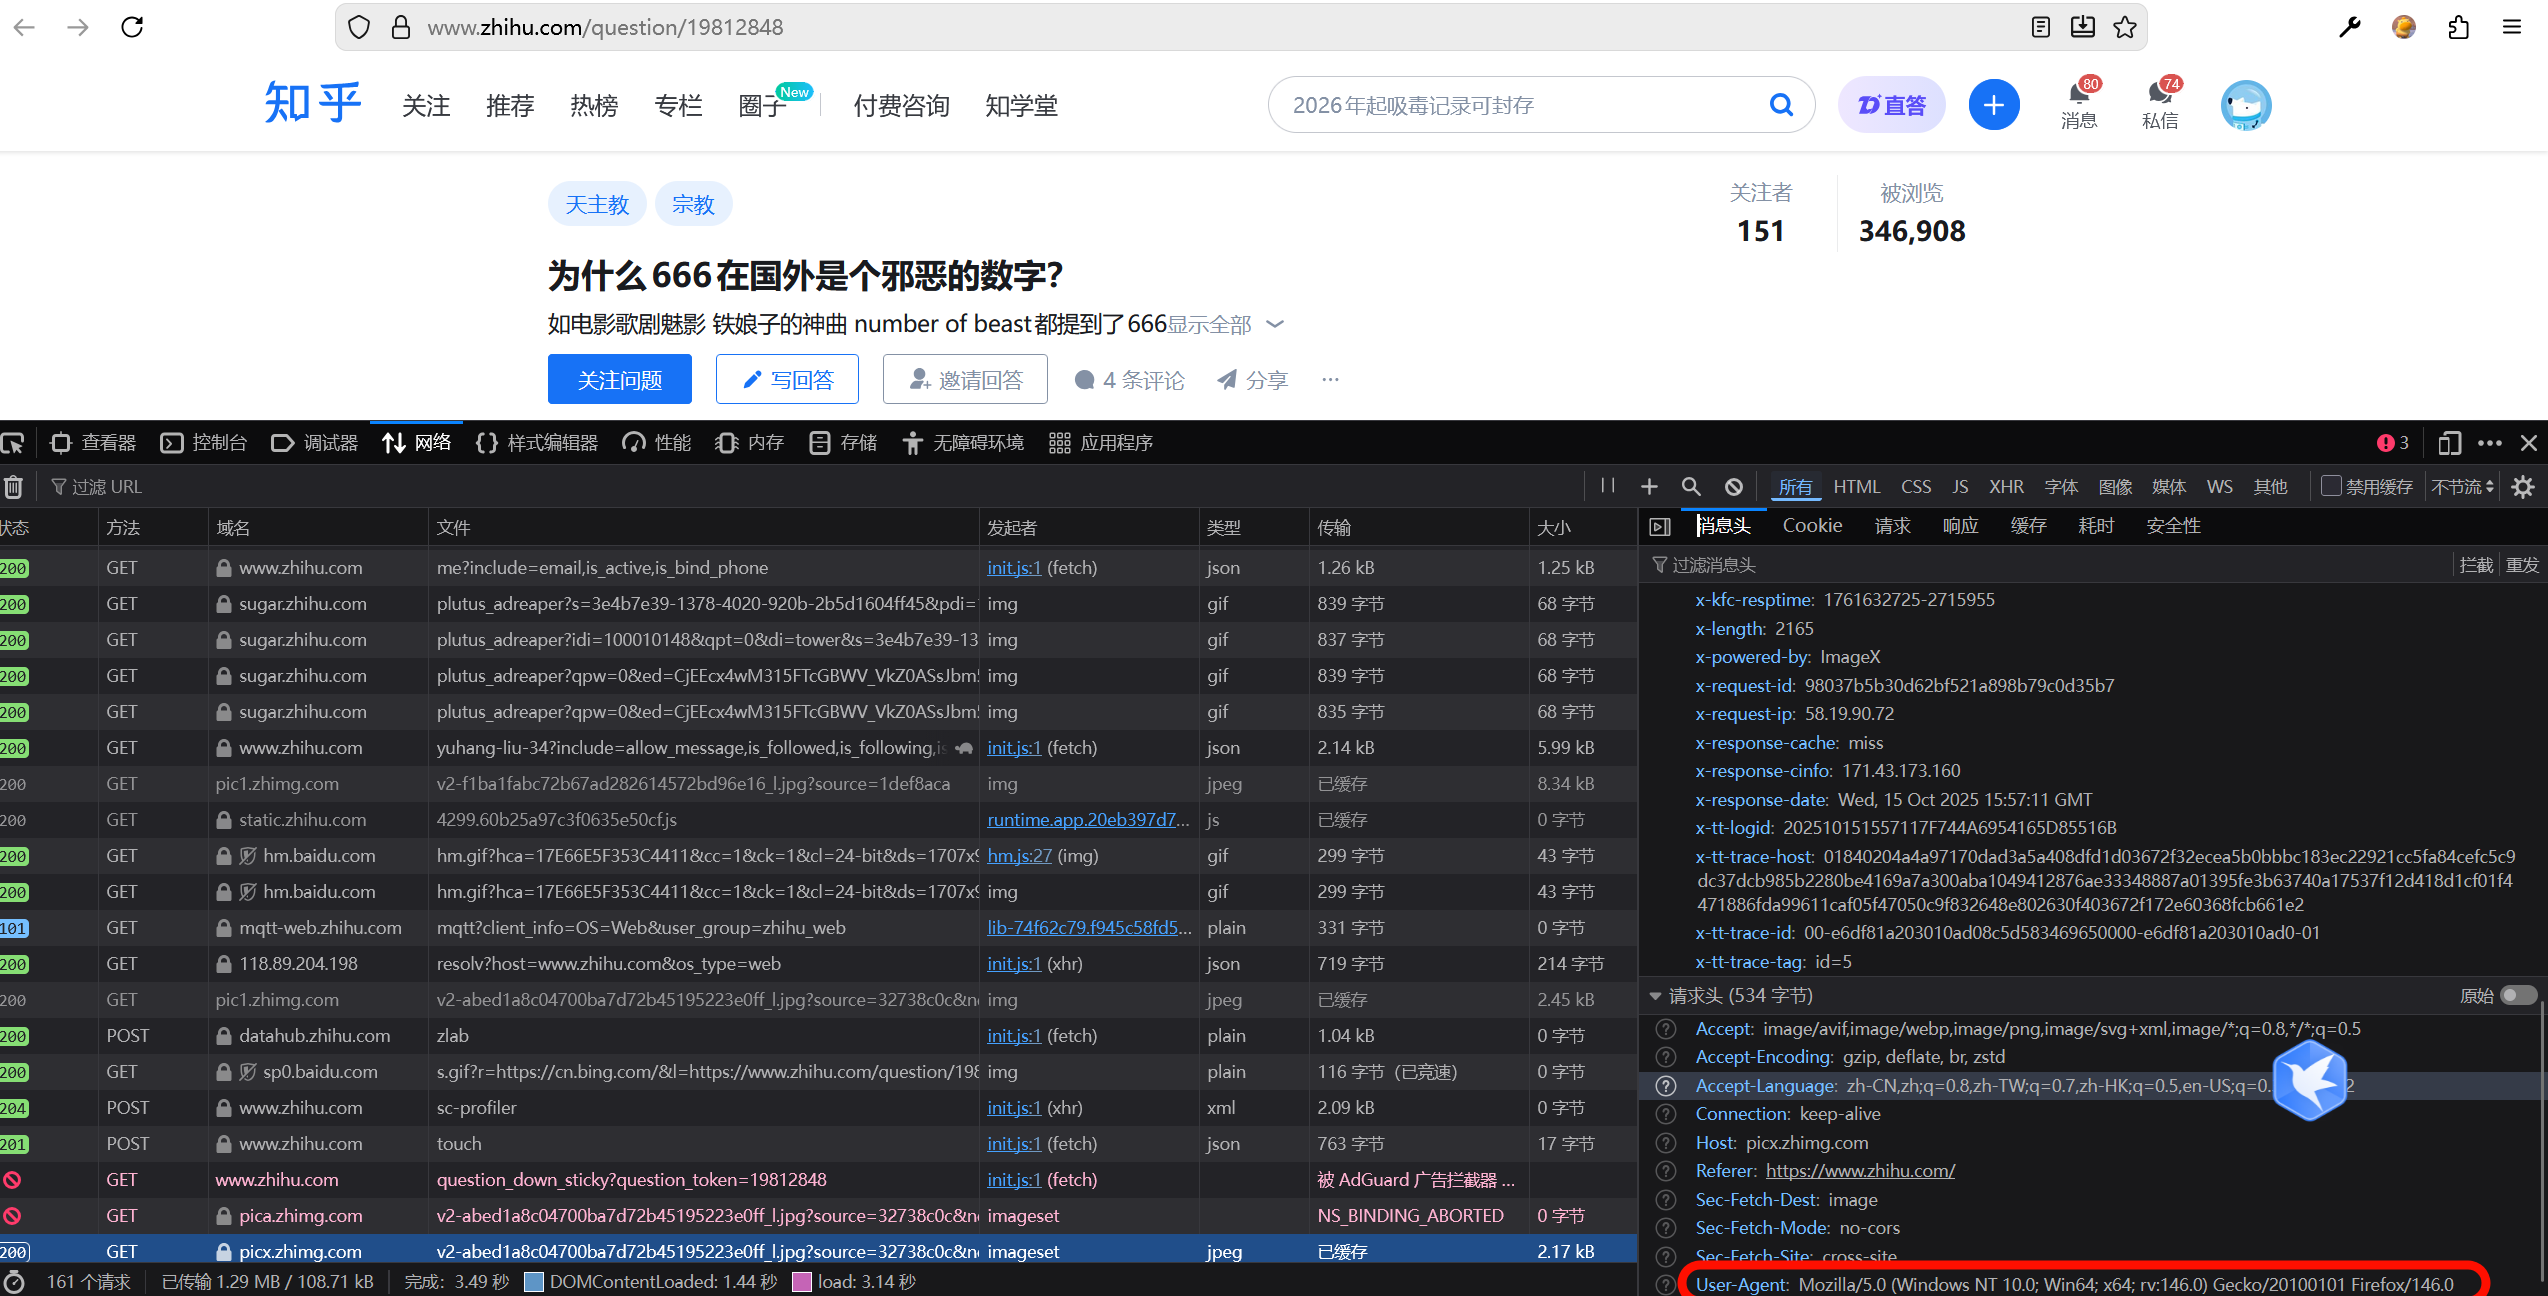2548x1296 pixels.
Task: Enable the 禁用缓存 checkbox
Action: (2331, 486)
